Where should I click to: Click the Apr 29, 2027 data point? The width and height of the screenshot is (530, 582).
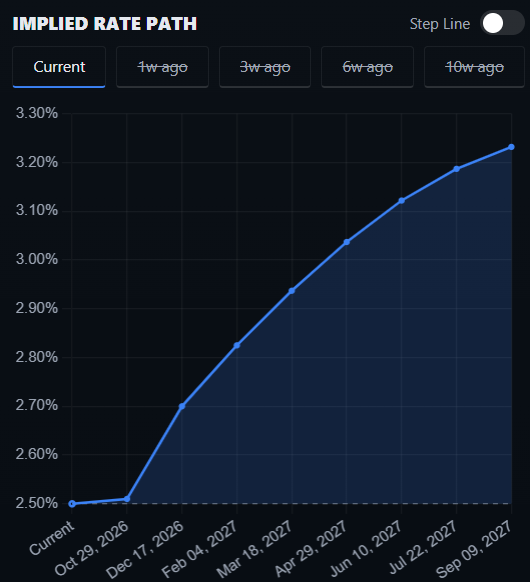pyautogui.click(x=347, y=242)
